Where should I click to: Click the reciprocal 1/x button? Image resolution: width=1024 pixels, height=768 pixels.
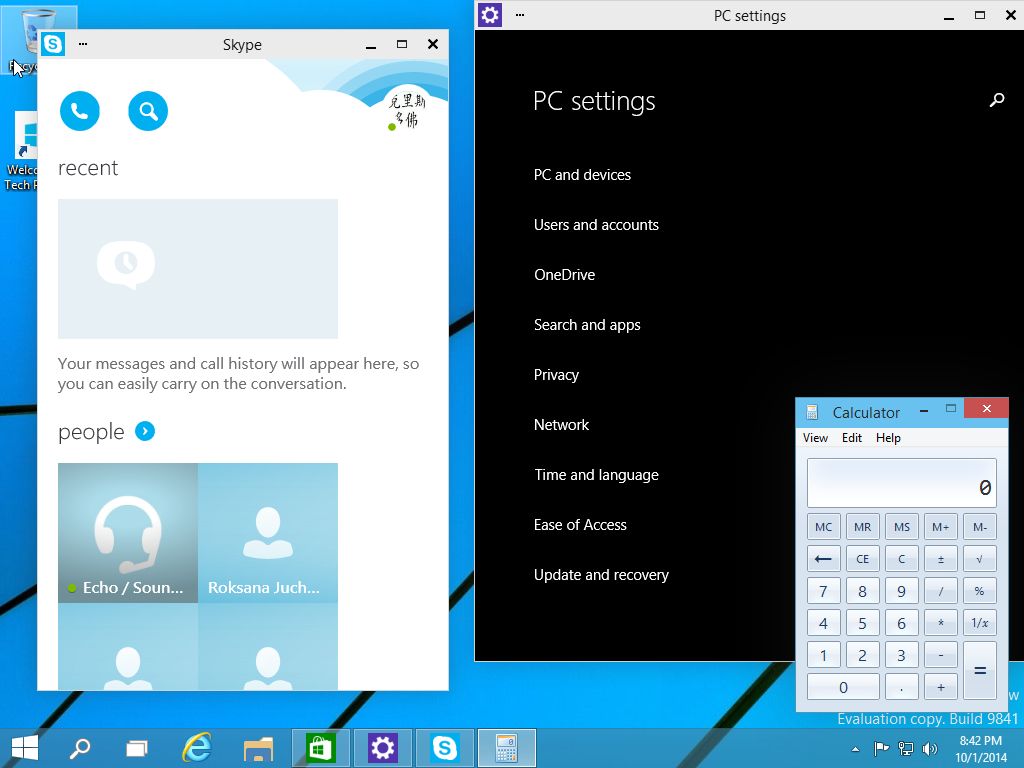coord(980,623)
